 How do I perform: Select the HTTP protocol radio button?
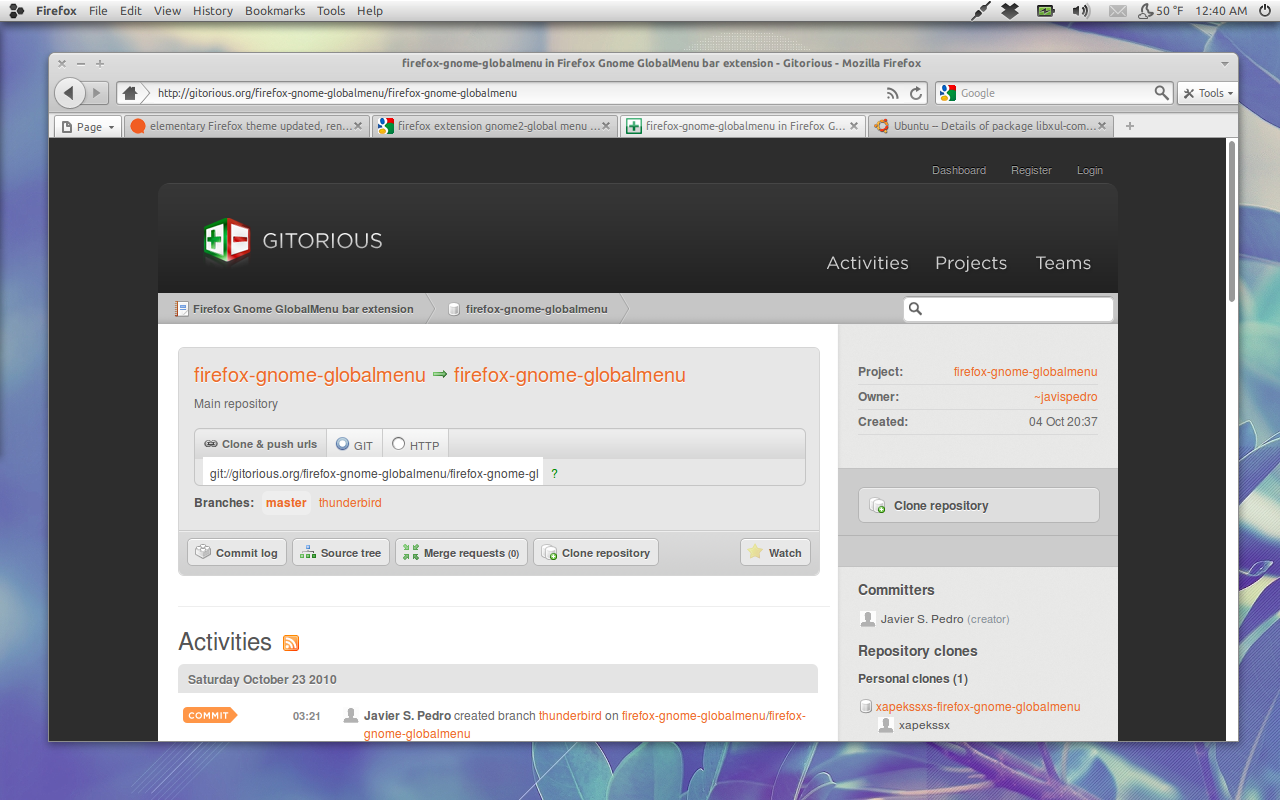click(398, 444)
